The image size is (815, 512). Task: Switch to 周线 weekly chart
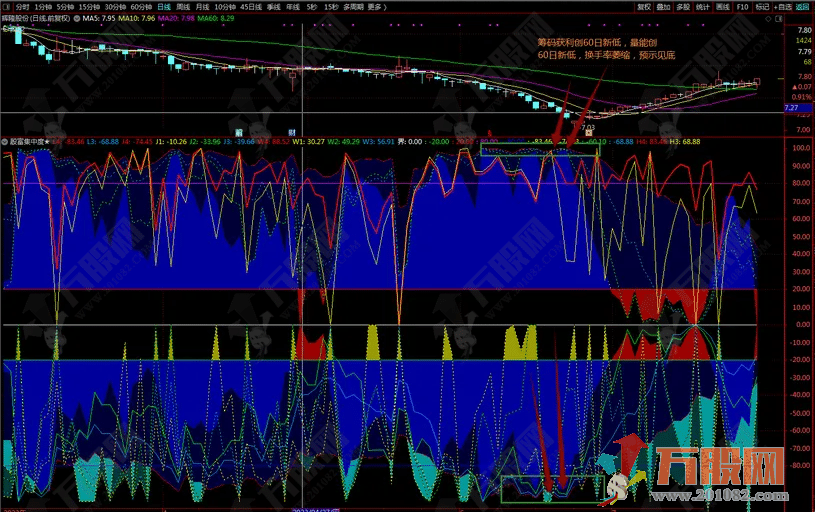point(183,7)
